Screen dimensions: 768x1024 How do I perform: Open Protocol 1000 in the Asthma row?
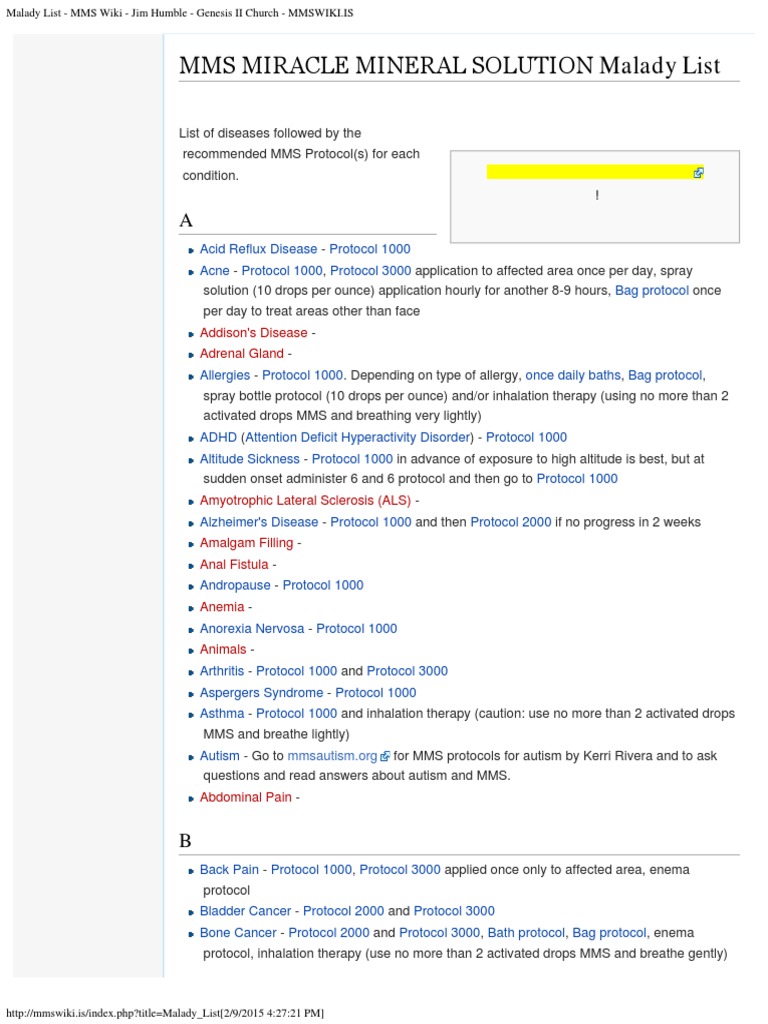pyautogui.click(x=296, y=713)
